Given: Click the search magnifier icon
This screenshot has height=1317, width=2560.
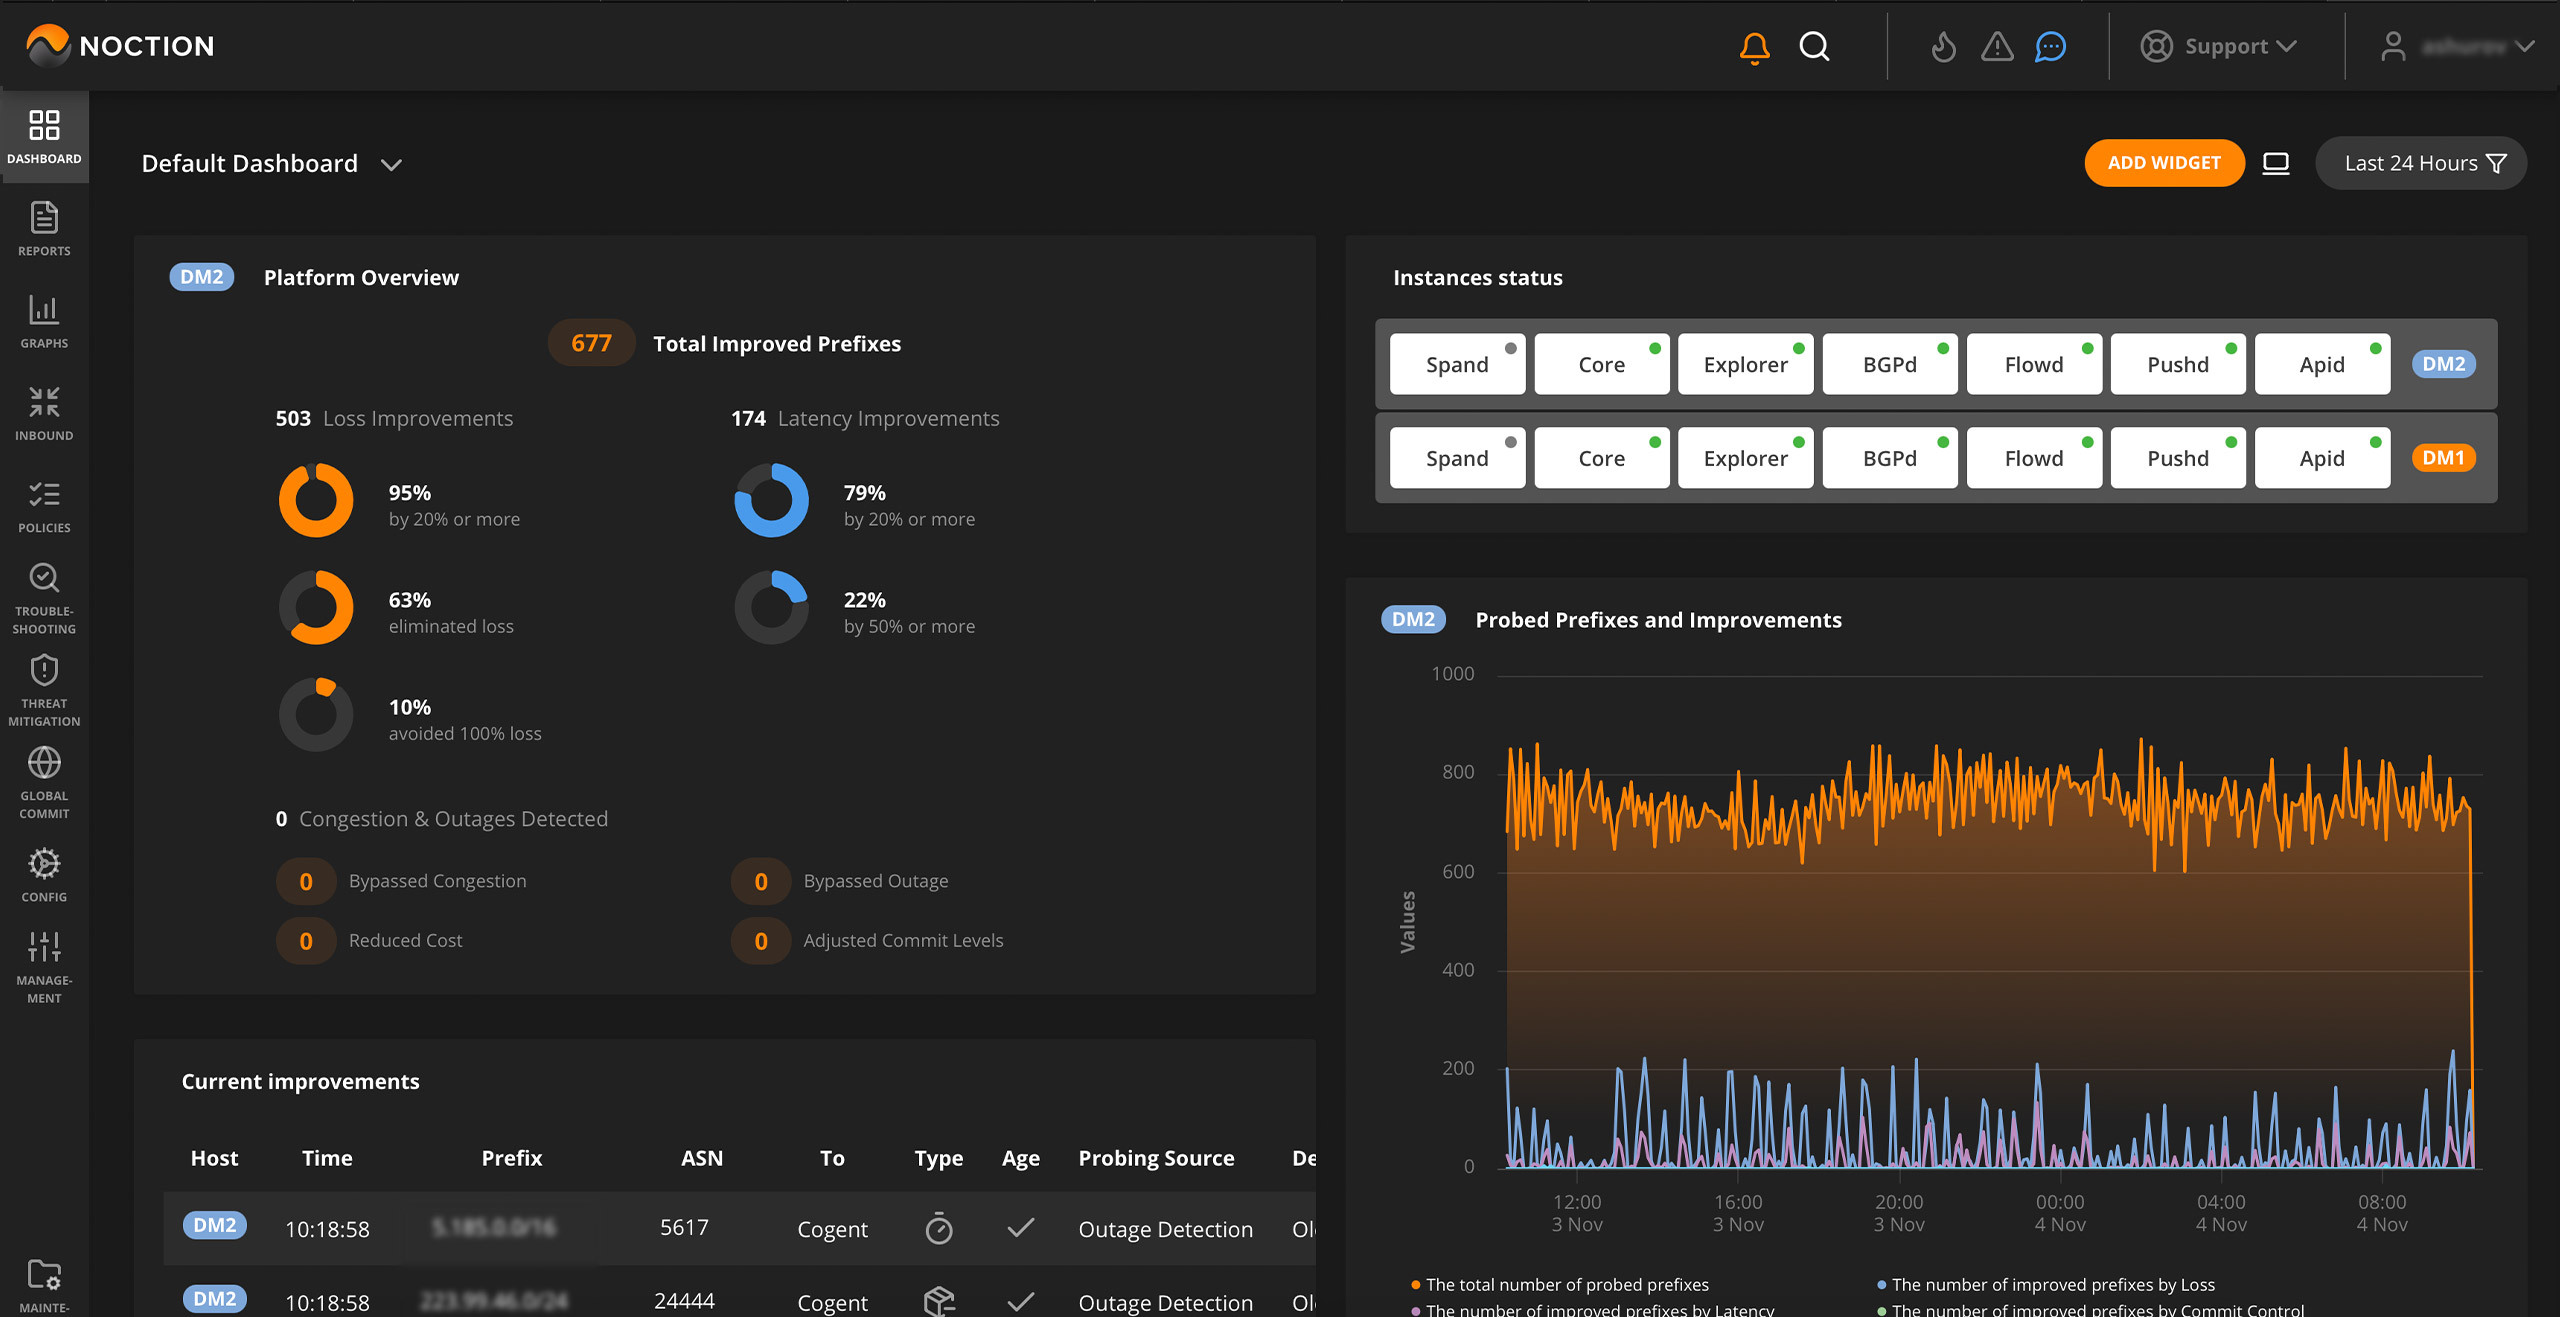Looking at the screenshot, I should (1814, 47).
